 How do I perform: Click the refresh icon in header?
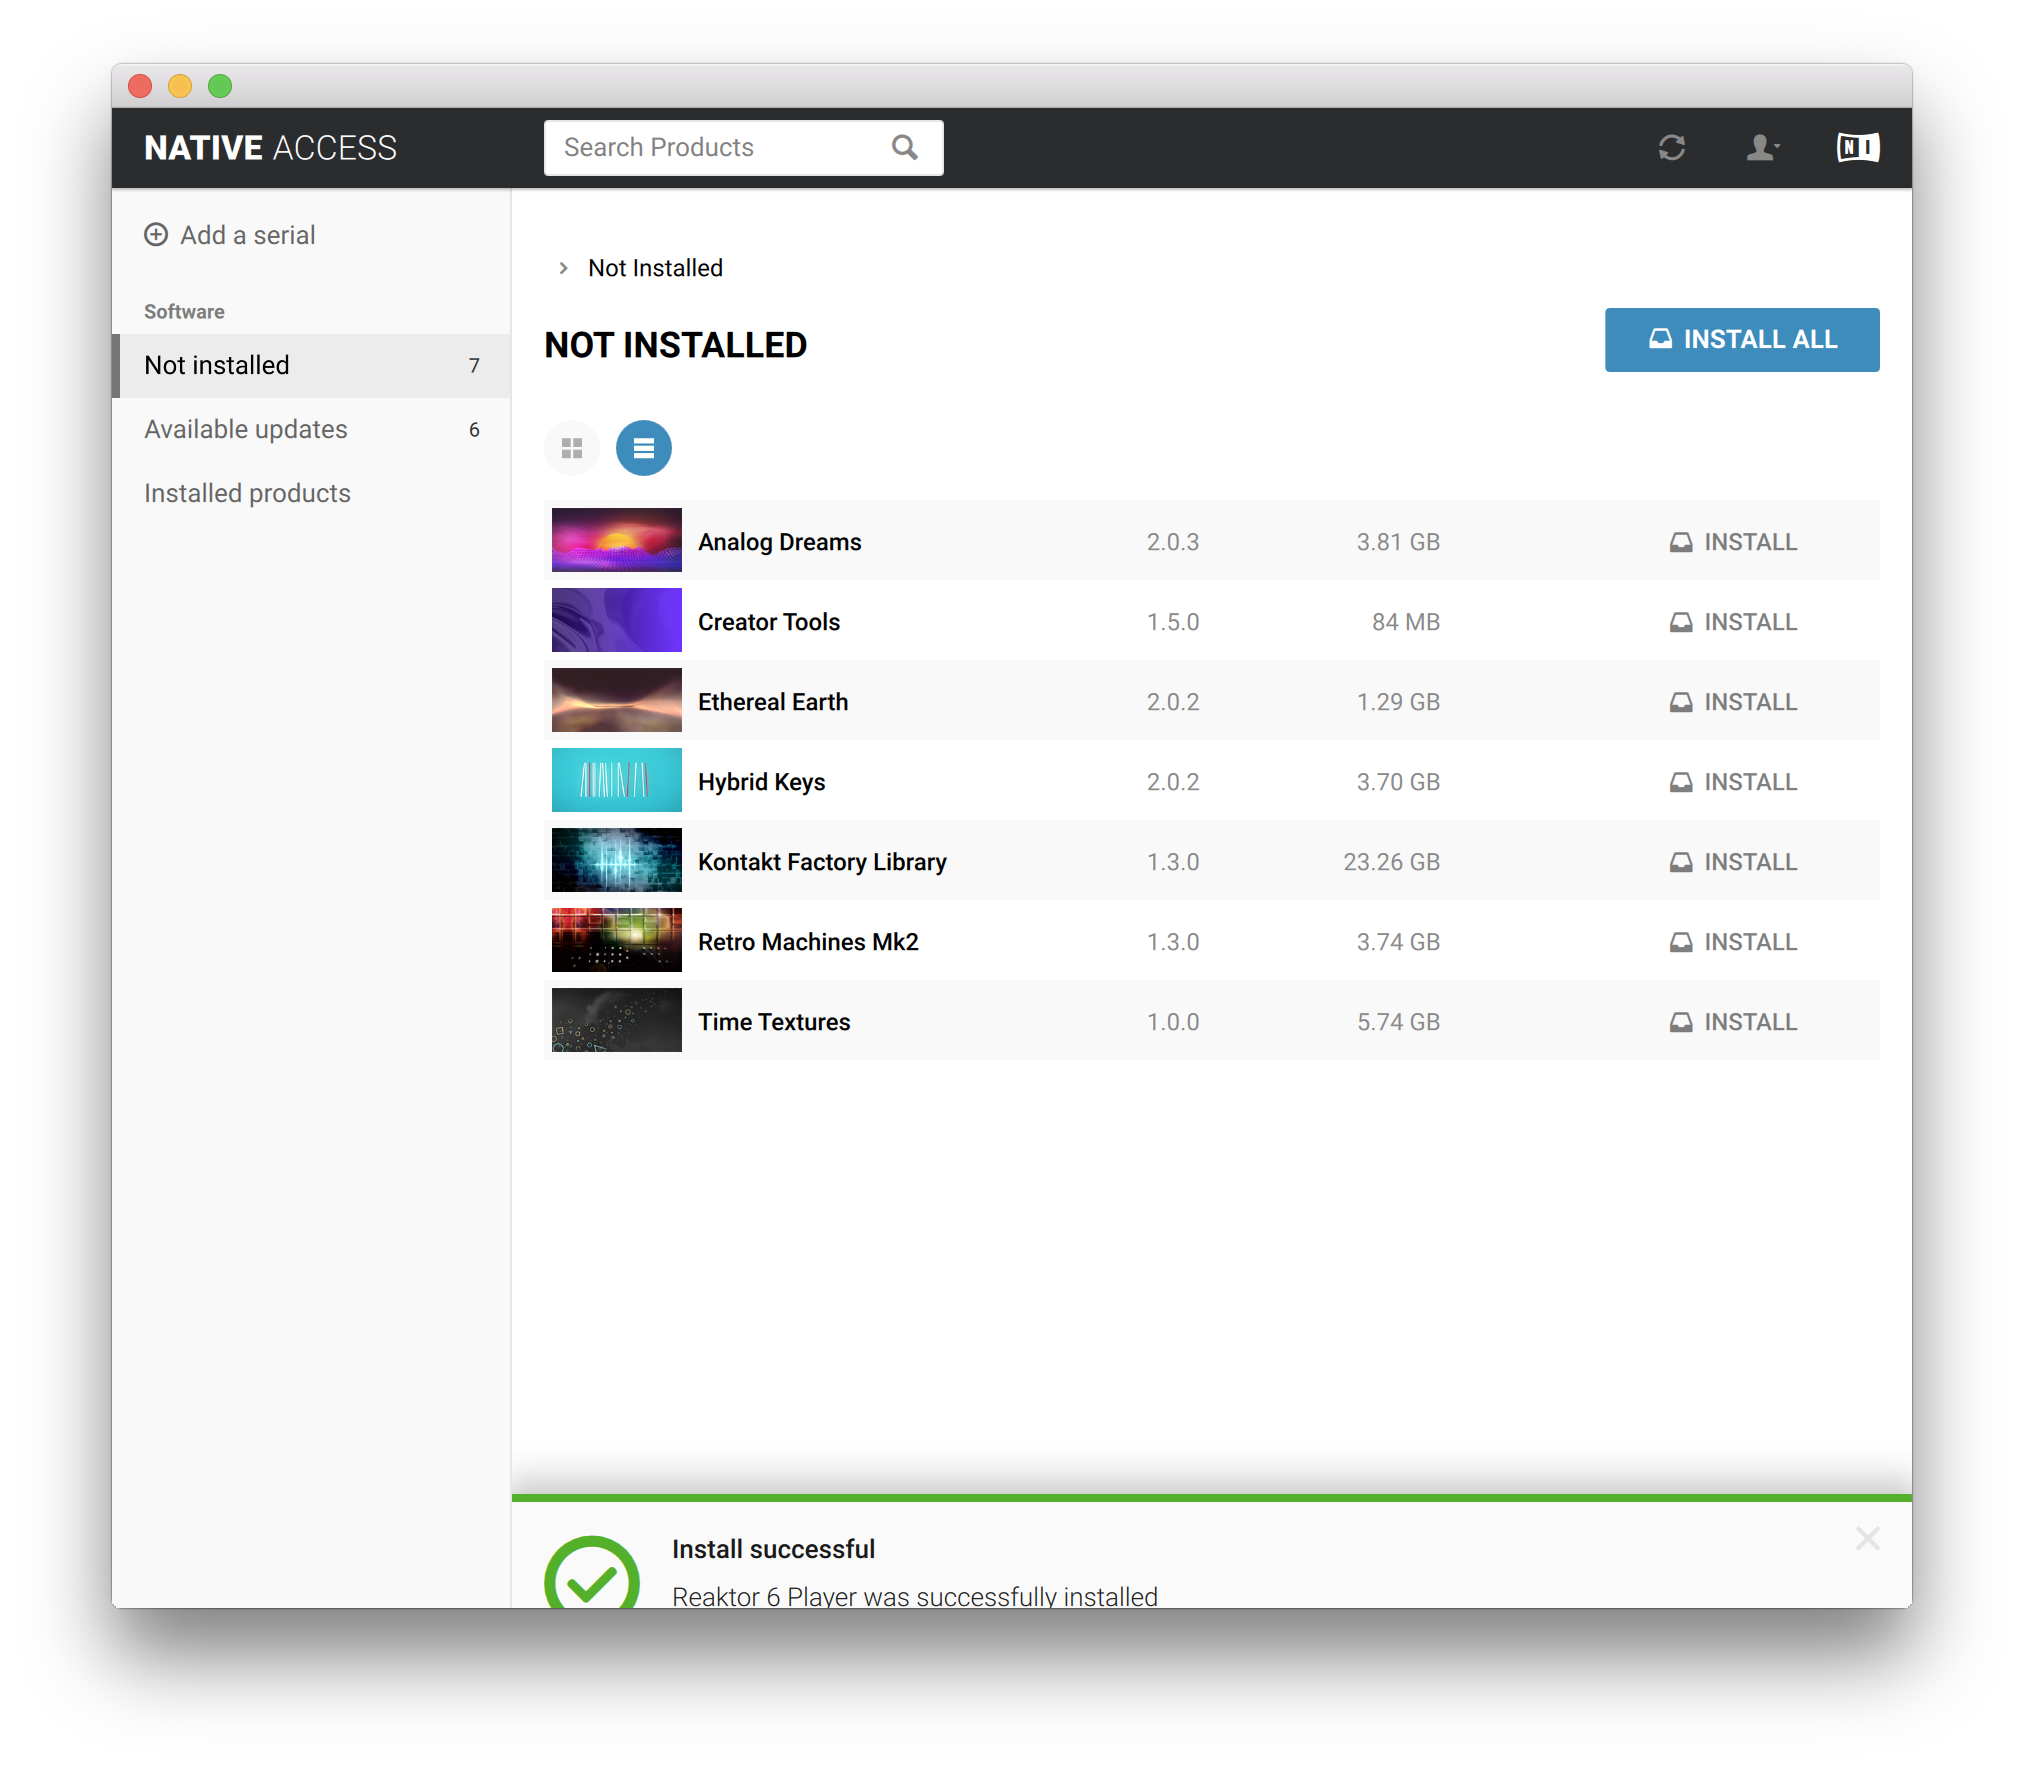[1671, 148]
